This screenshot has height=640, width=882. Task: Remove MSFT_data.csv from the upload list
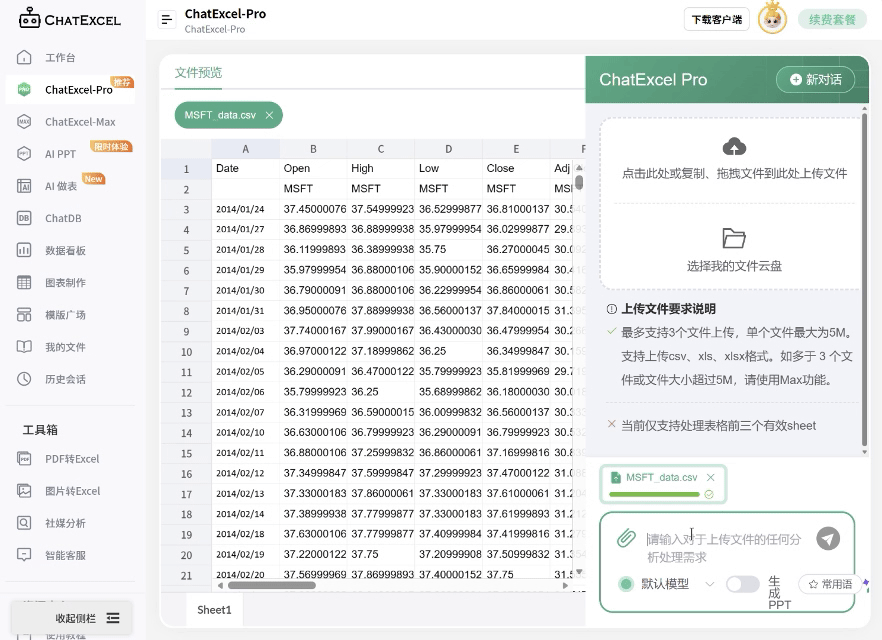coord(711,477)
